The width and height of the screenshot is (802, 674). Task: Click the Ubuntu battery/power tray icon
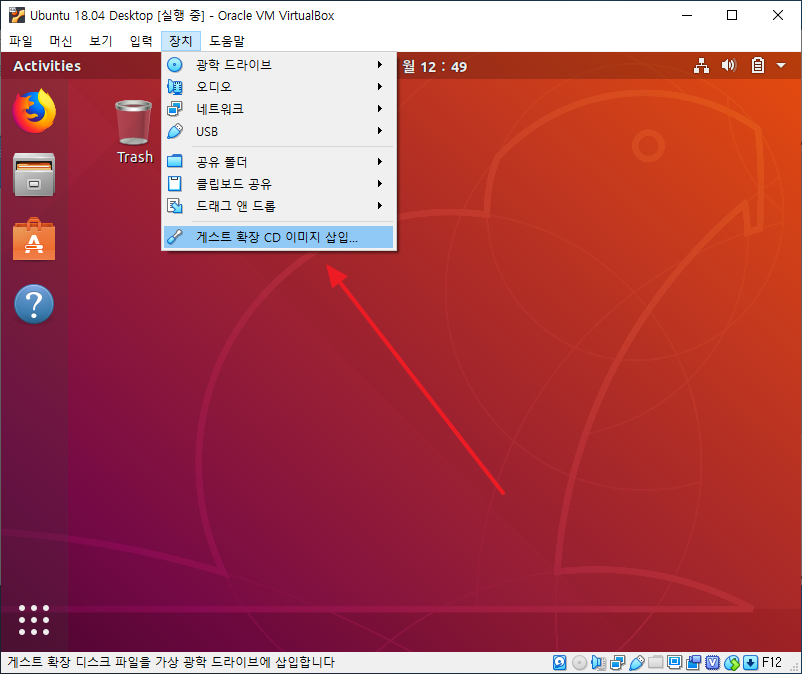point(758,65)
